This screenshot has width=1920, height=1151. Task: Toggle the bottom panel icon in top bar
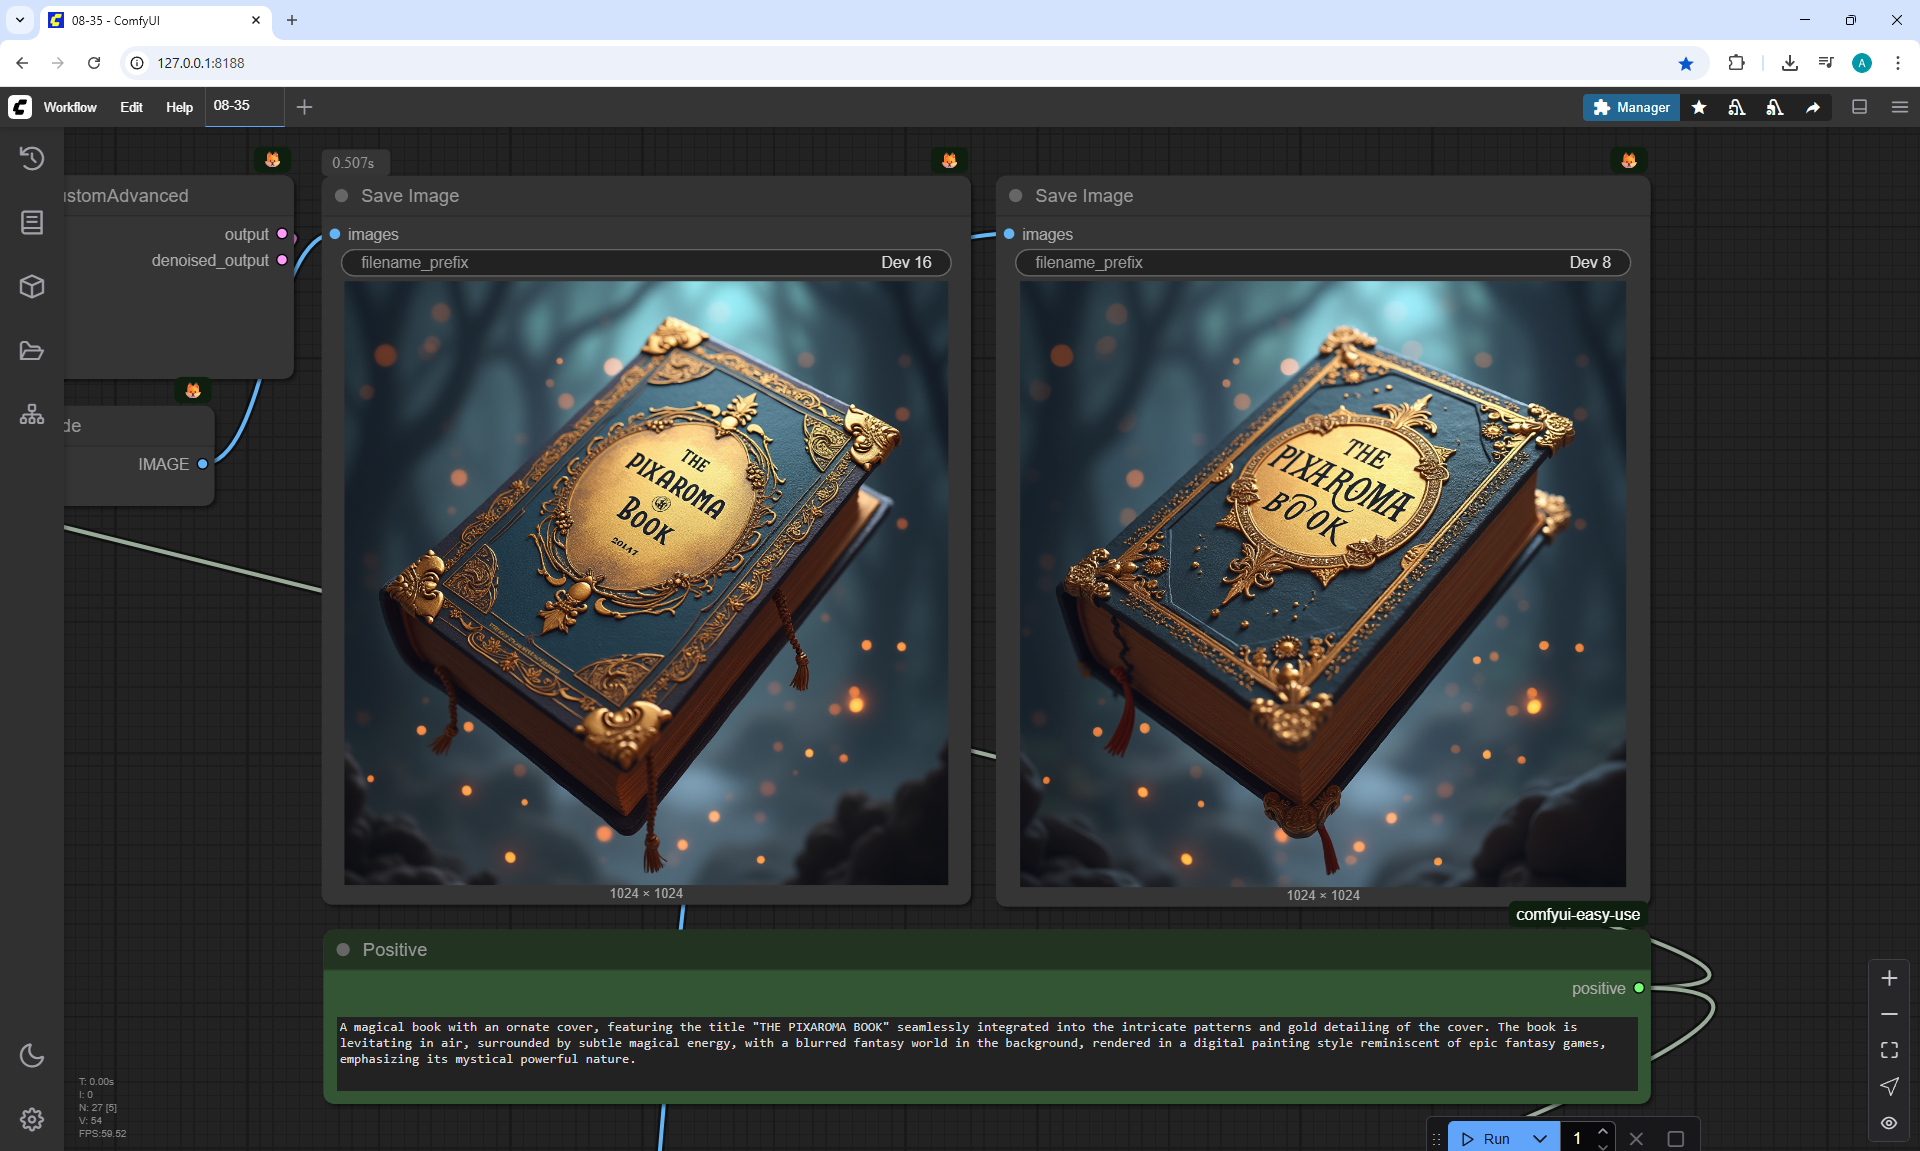pyautogui.click(x=1860, y=107)
